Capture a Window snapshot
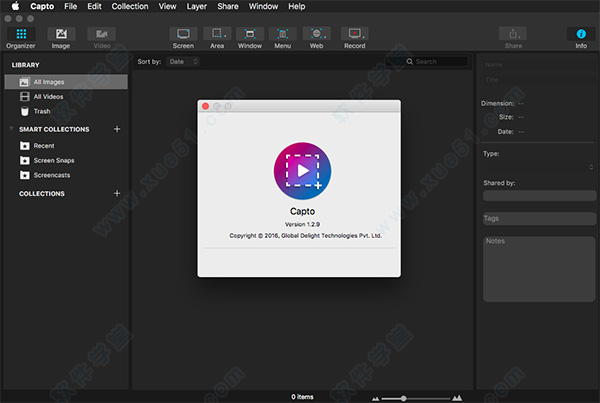600x403 pixels. tap(250, 38)
